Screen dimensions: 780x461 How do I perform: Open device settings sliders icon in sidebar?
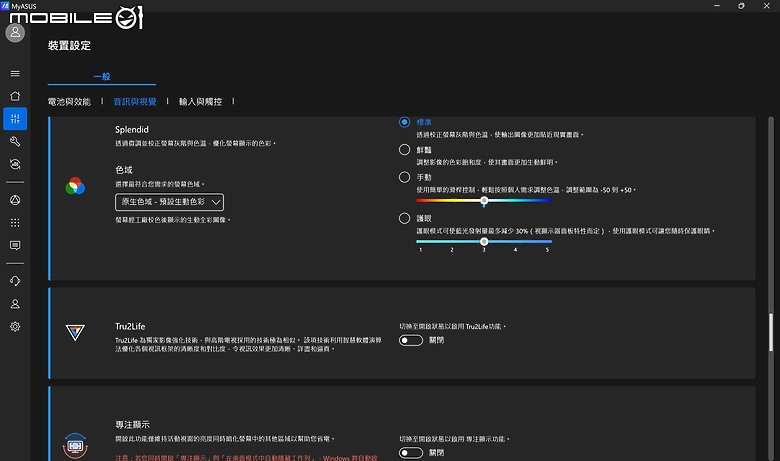click(x=15, y=119)
